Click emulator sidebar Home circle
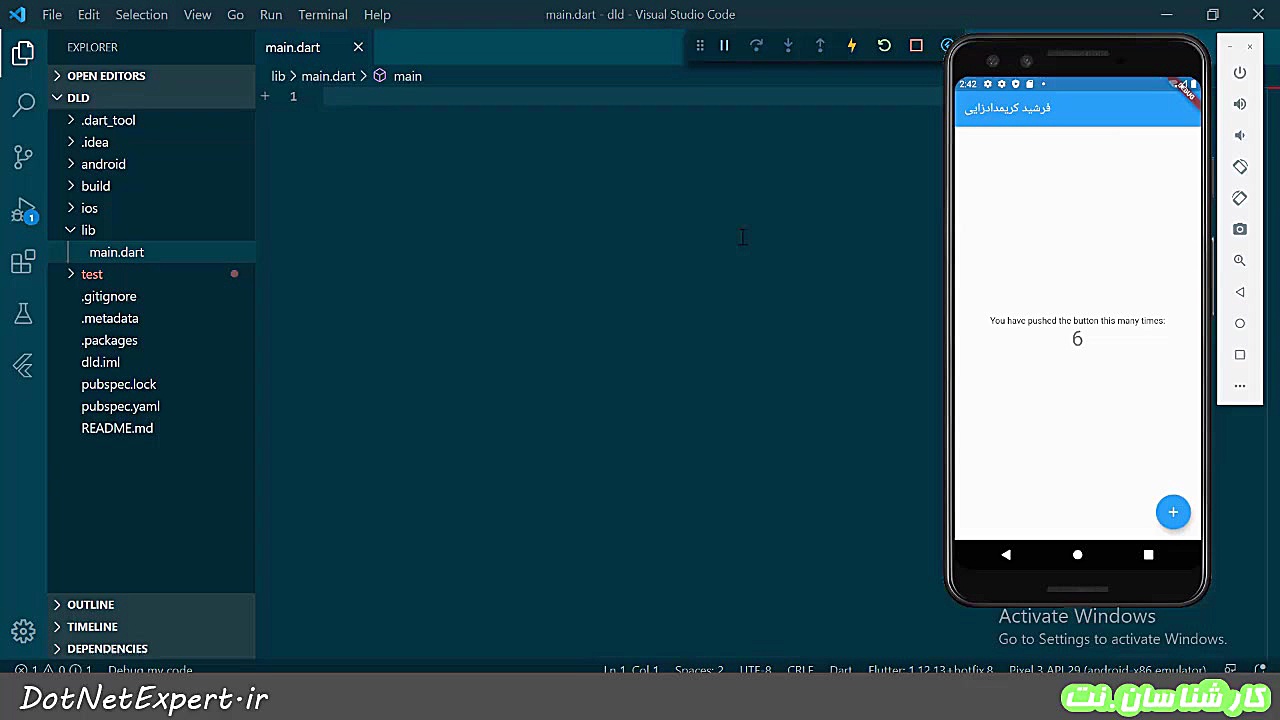1280x720 pixels. point(1240,323)
